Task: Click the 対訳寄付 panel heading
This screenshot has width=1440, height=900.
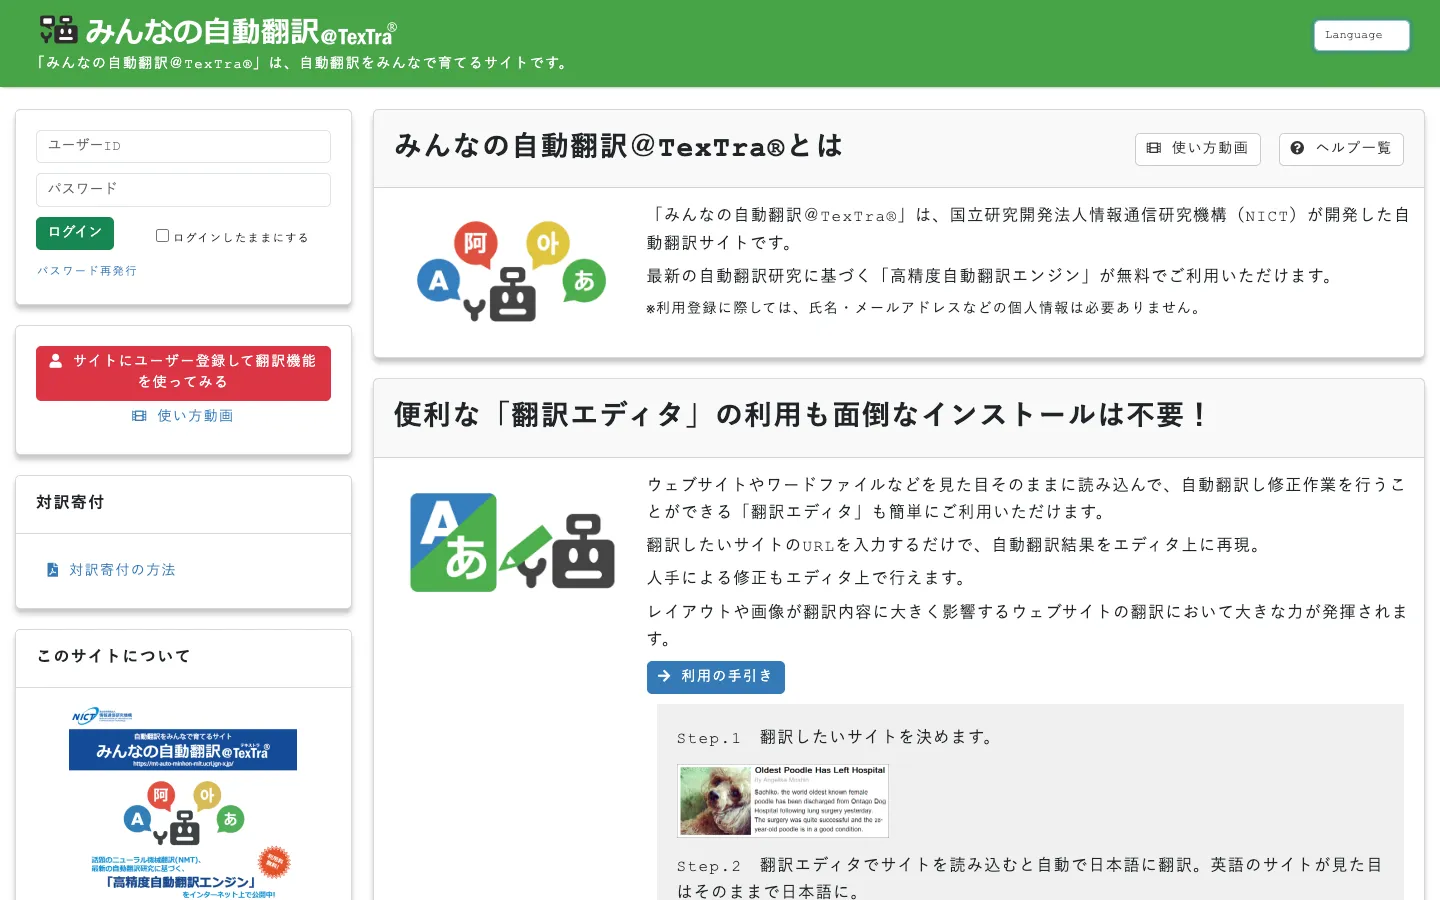Action: point(70,503)
